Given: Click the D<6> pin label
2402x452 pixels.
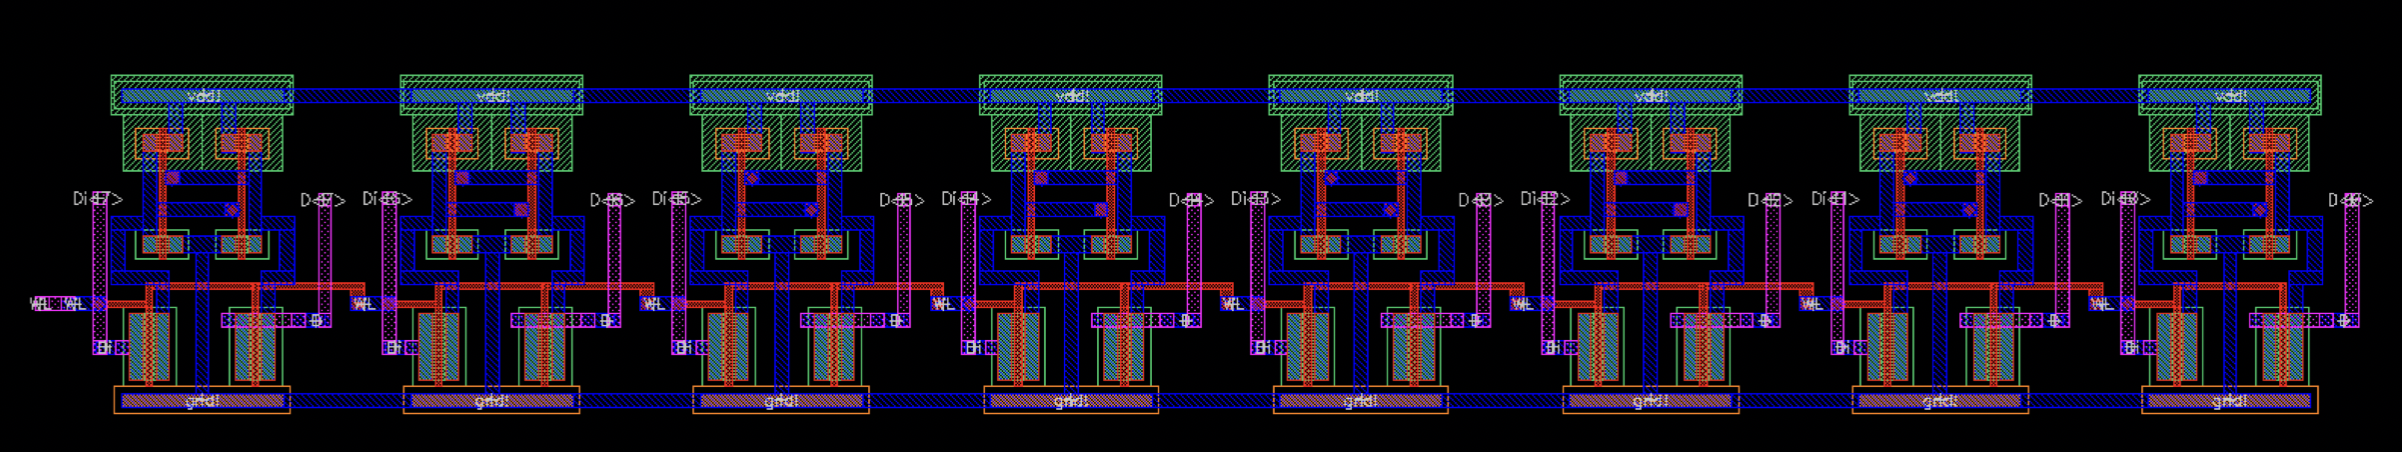Looking at the screenshot, I should point(612,201).
